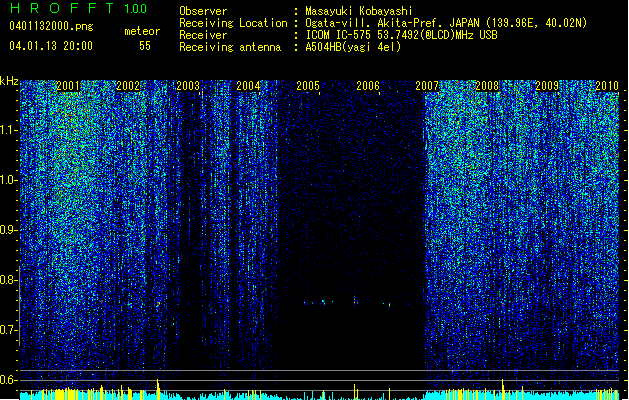Screen dimensions: 629x400
Task: Click the 1.1 kHz axis tick label
Action: tap(9, 130)
